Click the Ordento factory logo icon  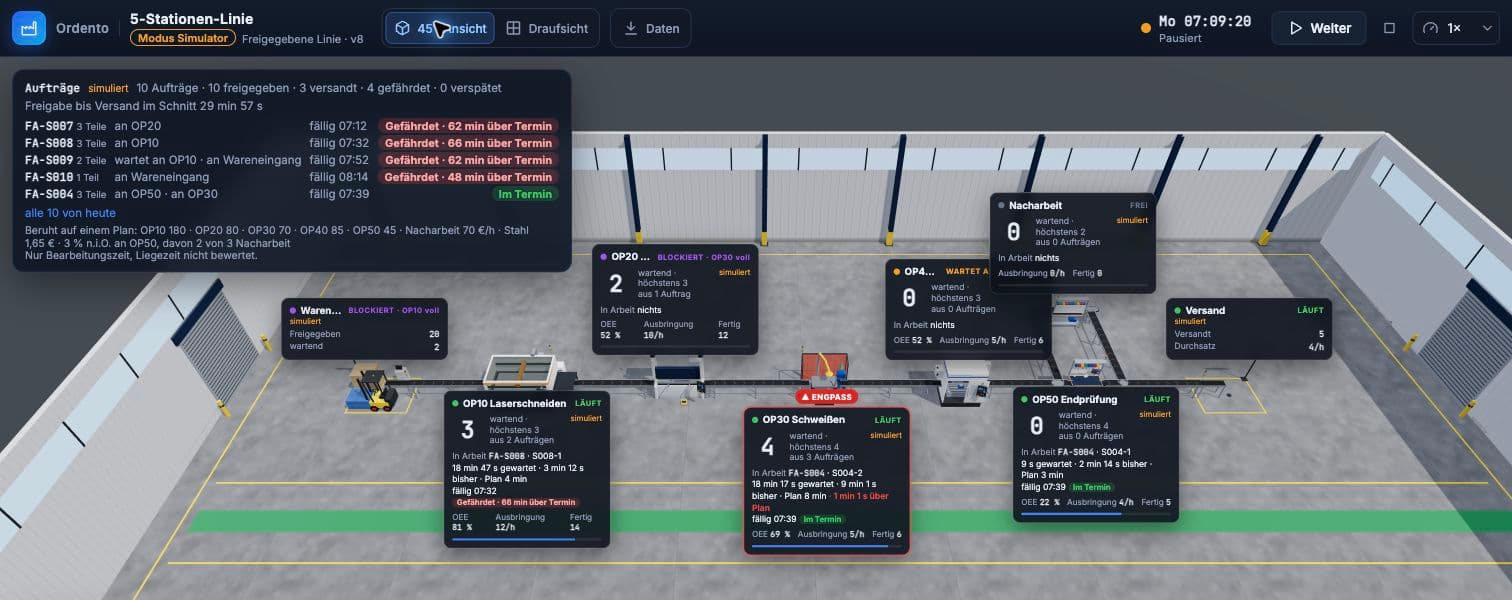click(29, 28)
